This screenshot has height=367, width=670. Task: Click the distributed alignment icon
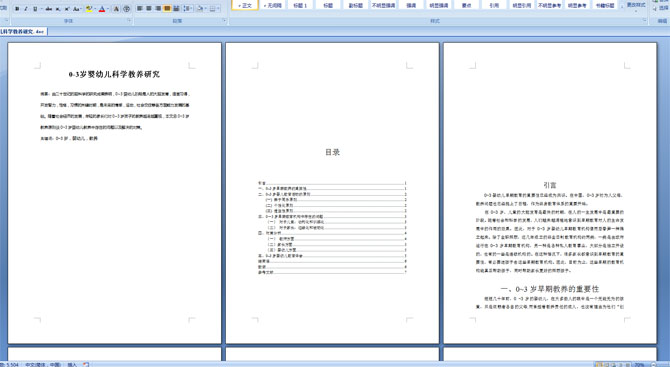[x=176, y=9]
